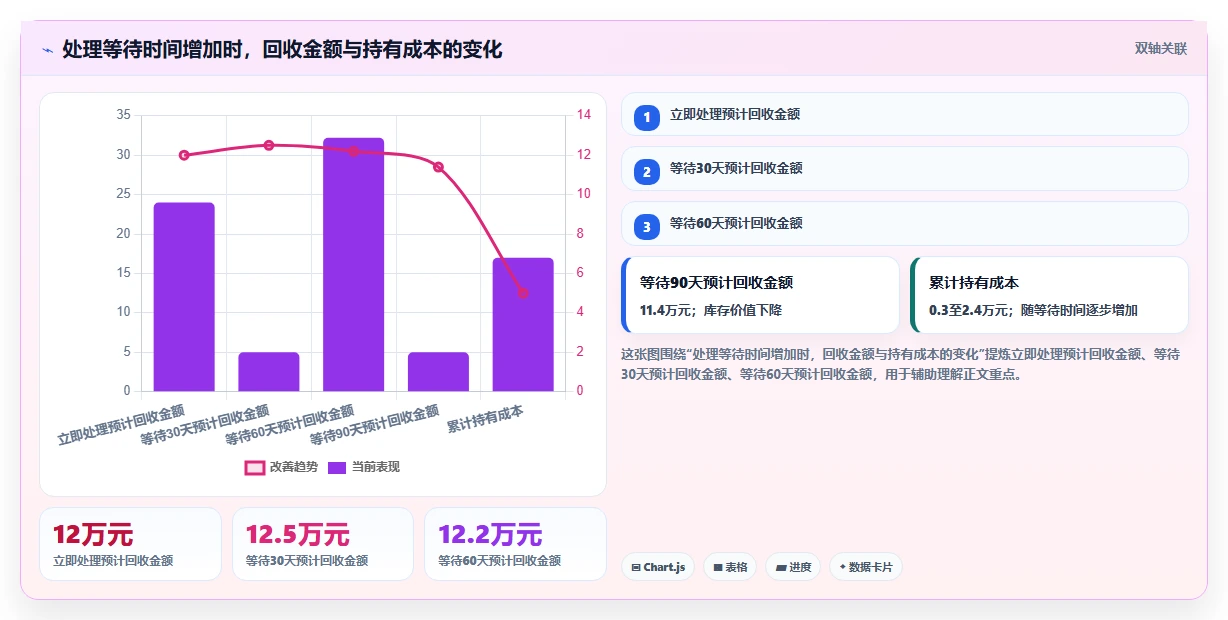Click the number 3 badge
Viewport: 1228px width, 620px height.
pyautogui.click(x=647, y=227)
